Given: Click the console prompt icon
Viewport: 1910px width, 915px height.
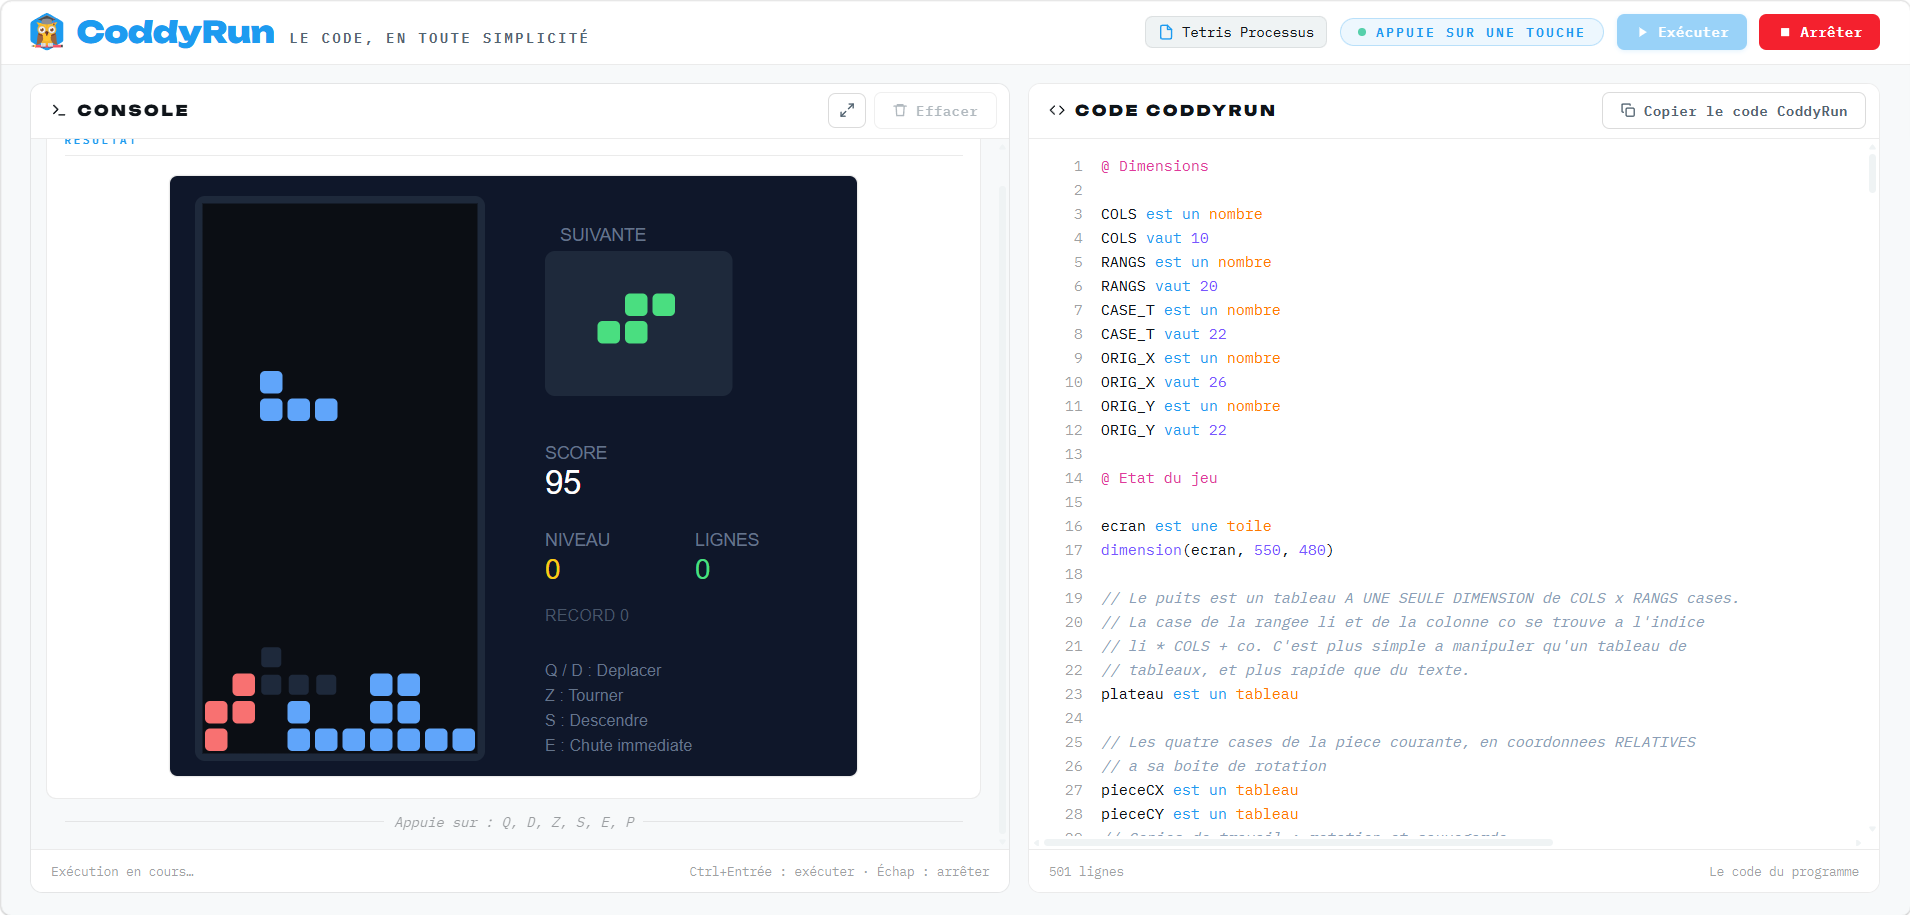Looking at the screenshot, I should tap(58, 110).
